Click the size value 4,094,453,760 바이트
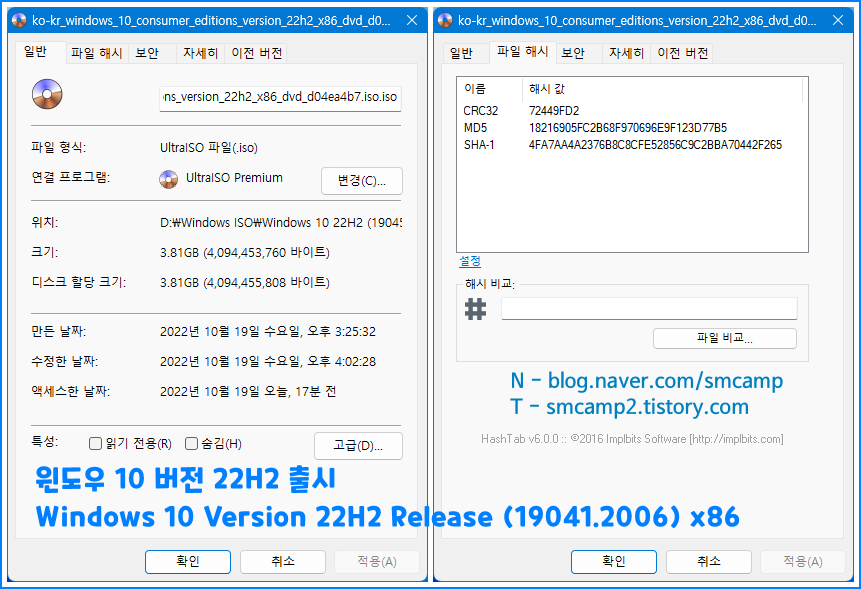Screen dimensions: 861x589 (x=245, y=253)
